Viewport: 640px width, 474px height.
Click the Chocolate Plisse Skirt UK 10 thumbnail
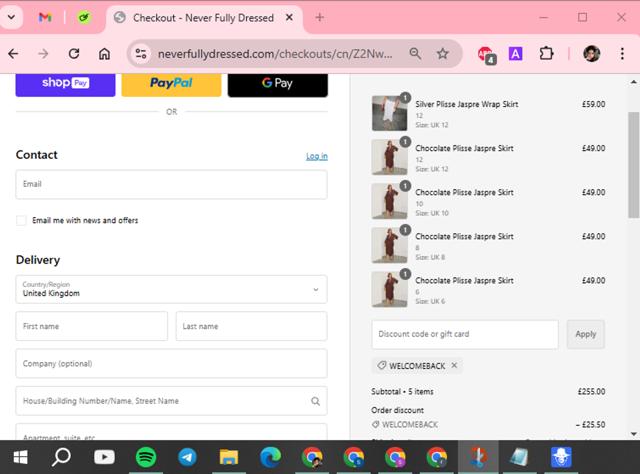pyautogui.click(x=389, y=201)
